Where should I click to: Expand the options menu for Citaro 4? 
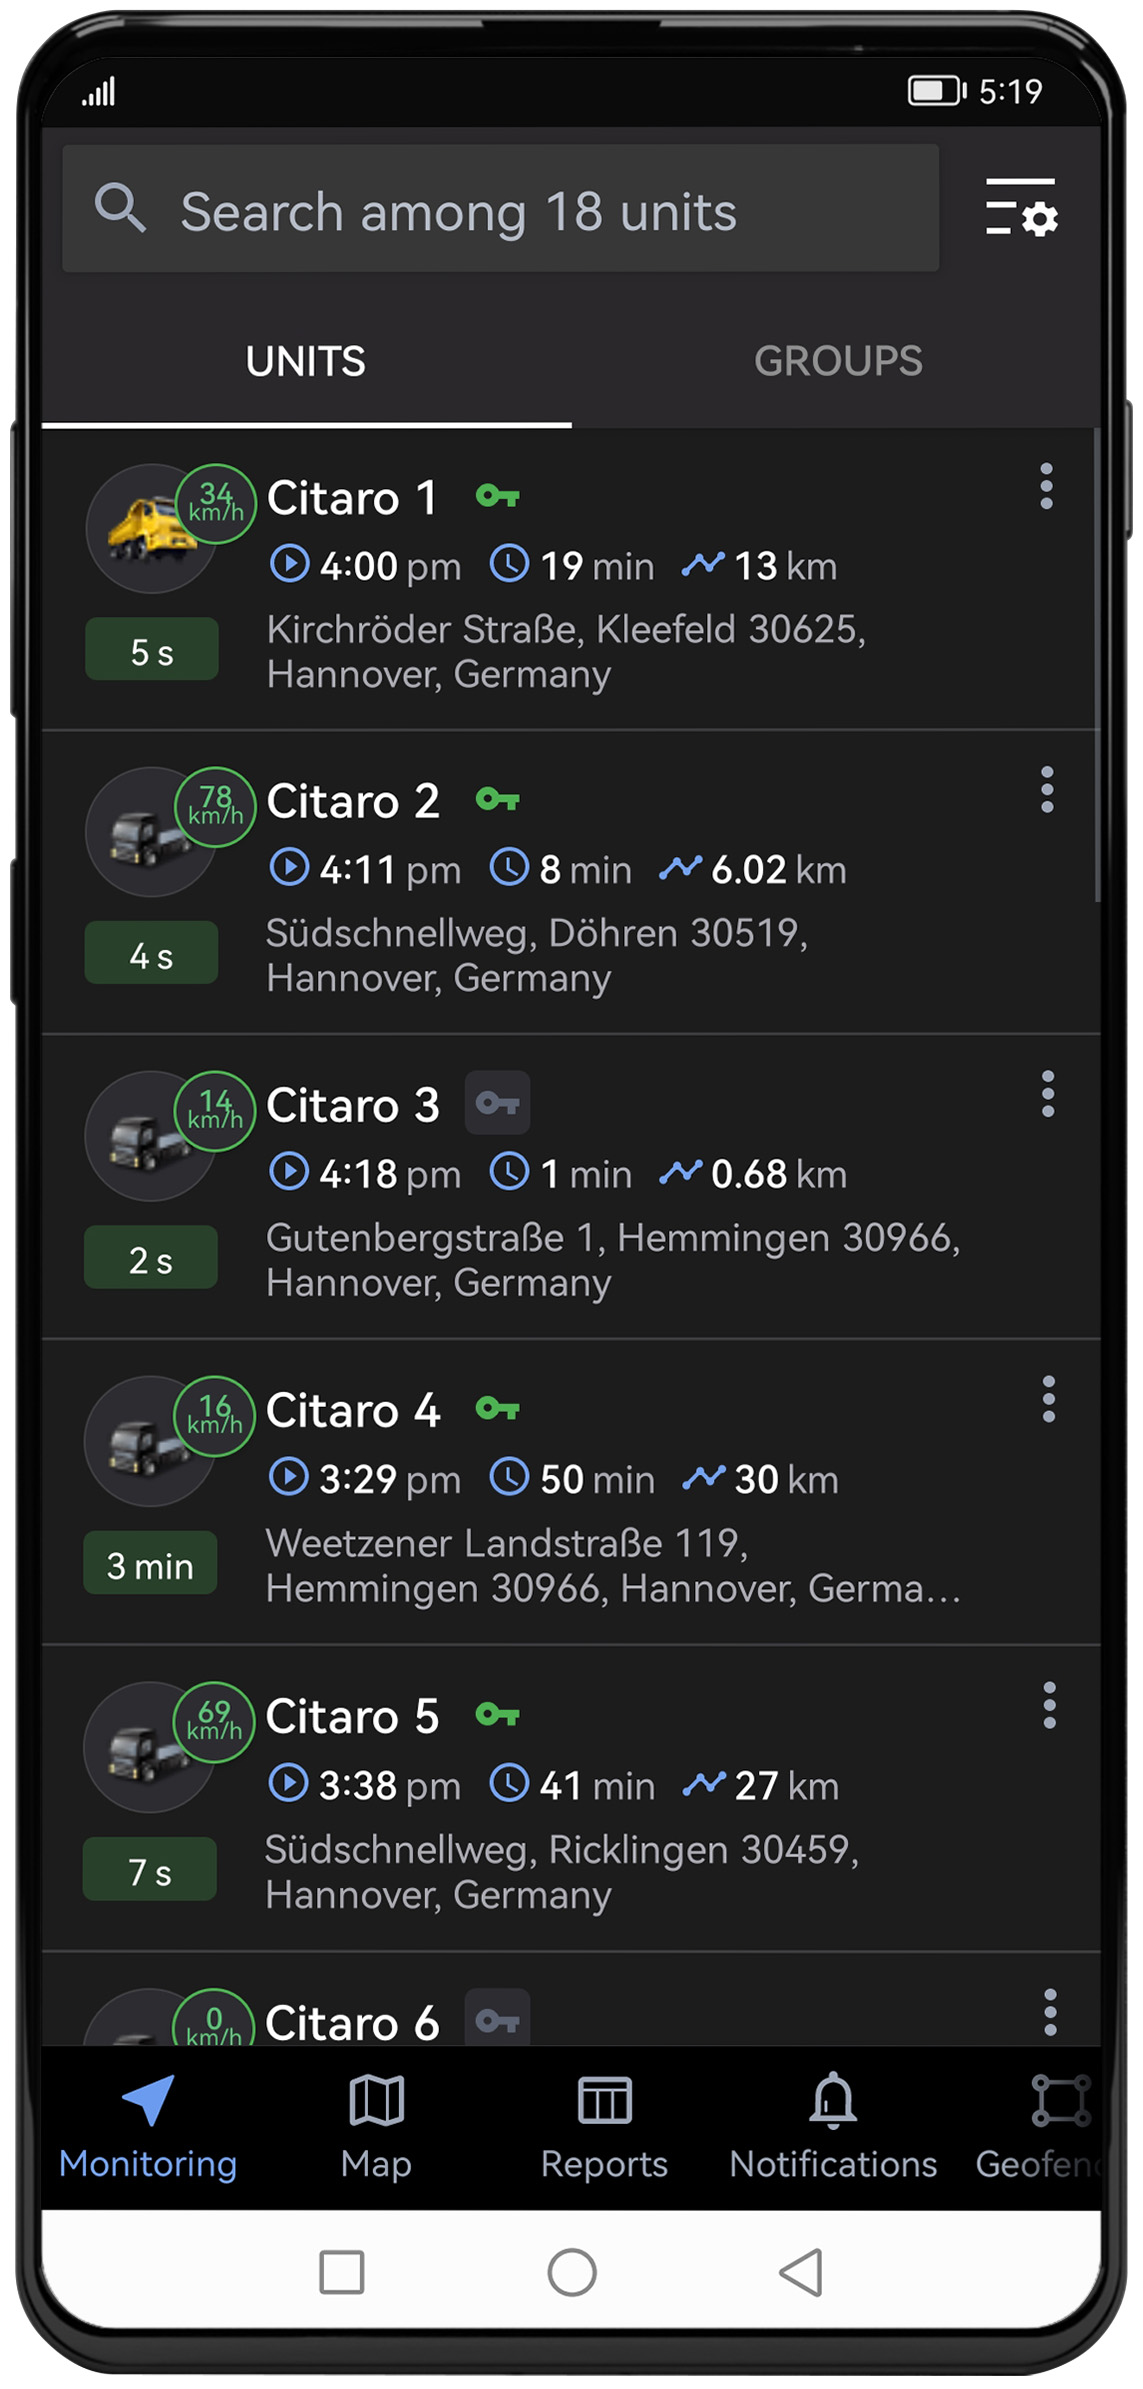point(1048,1399)
